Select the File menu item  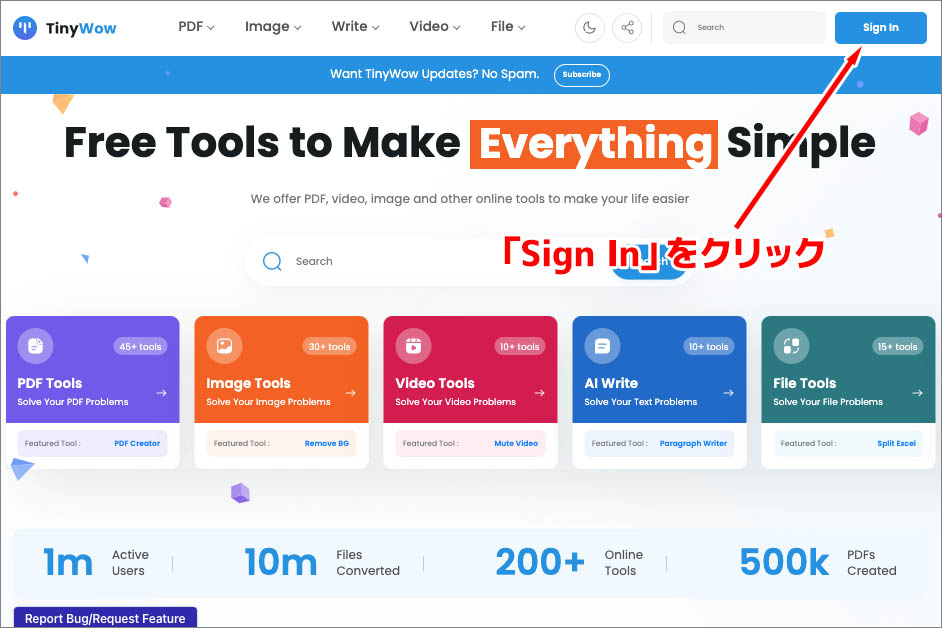coord(507,27)
